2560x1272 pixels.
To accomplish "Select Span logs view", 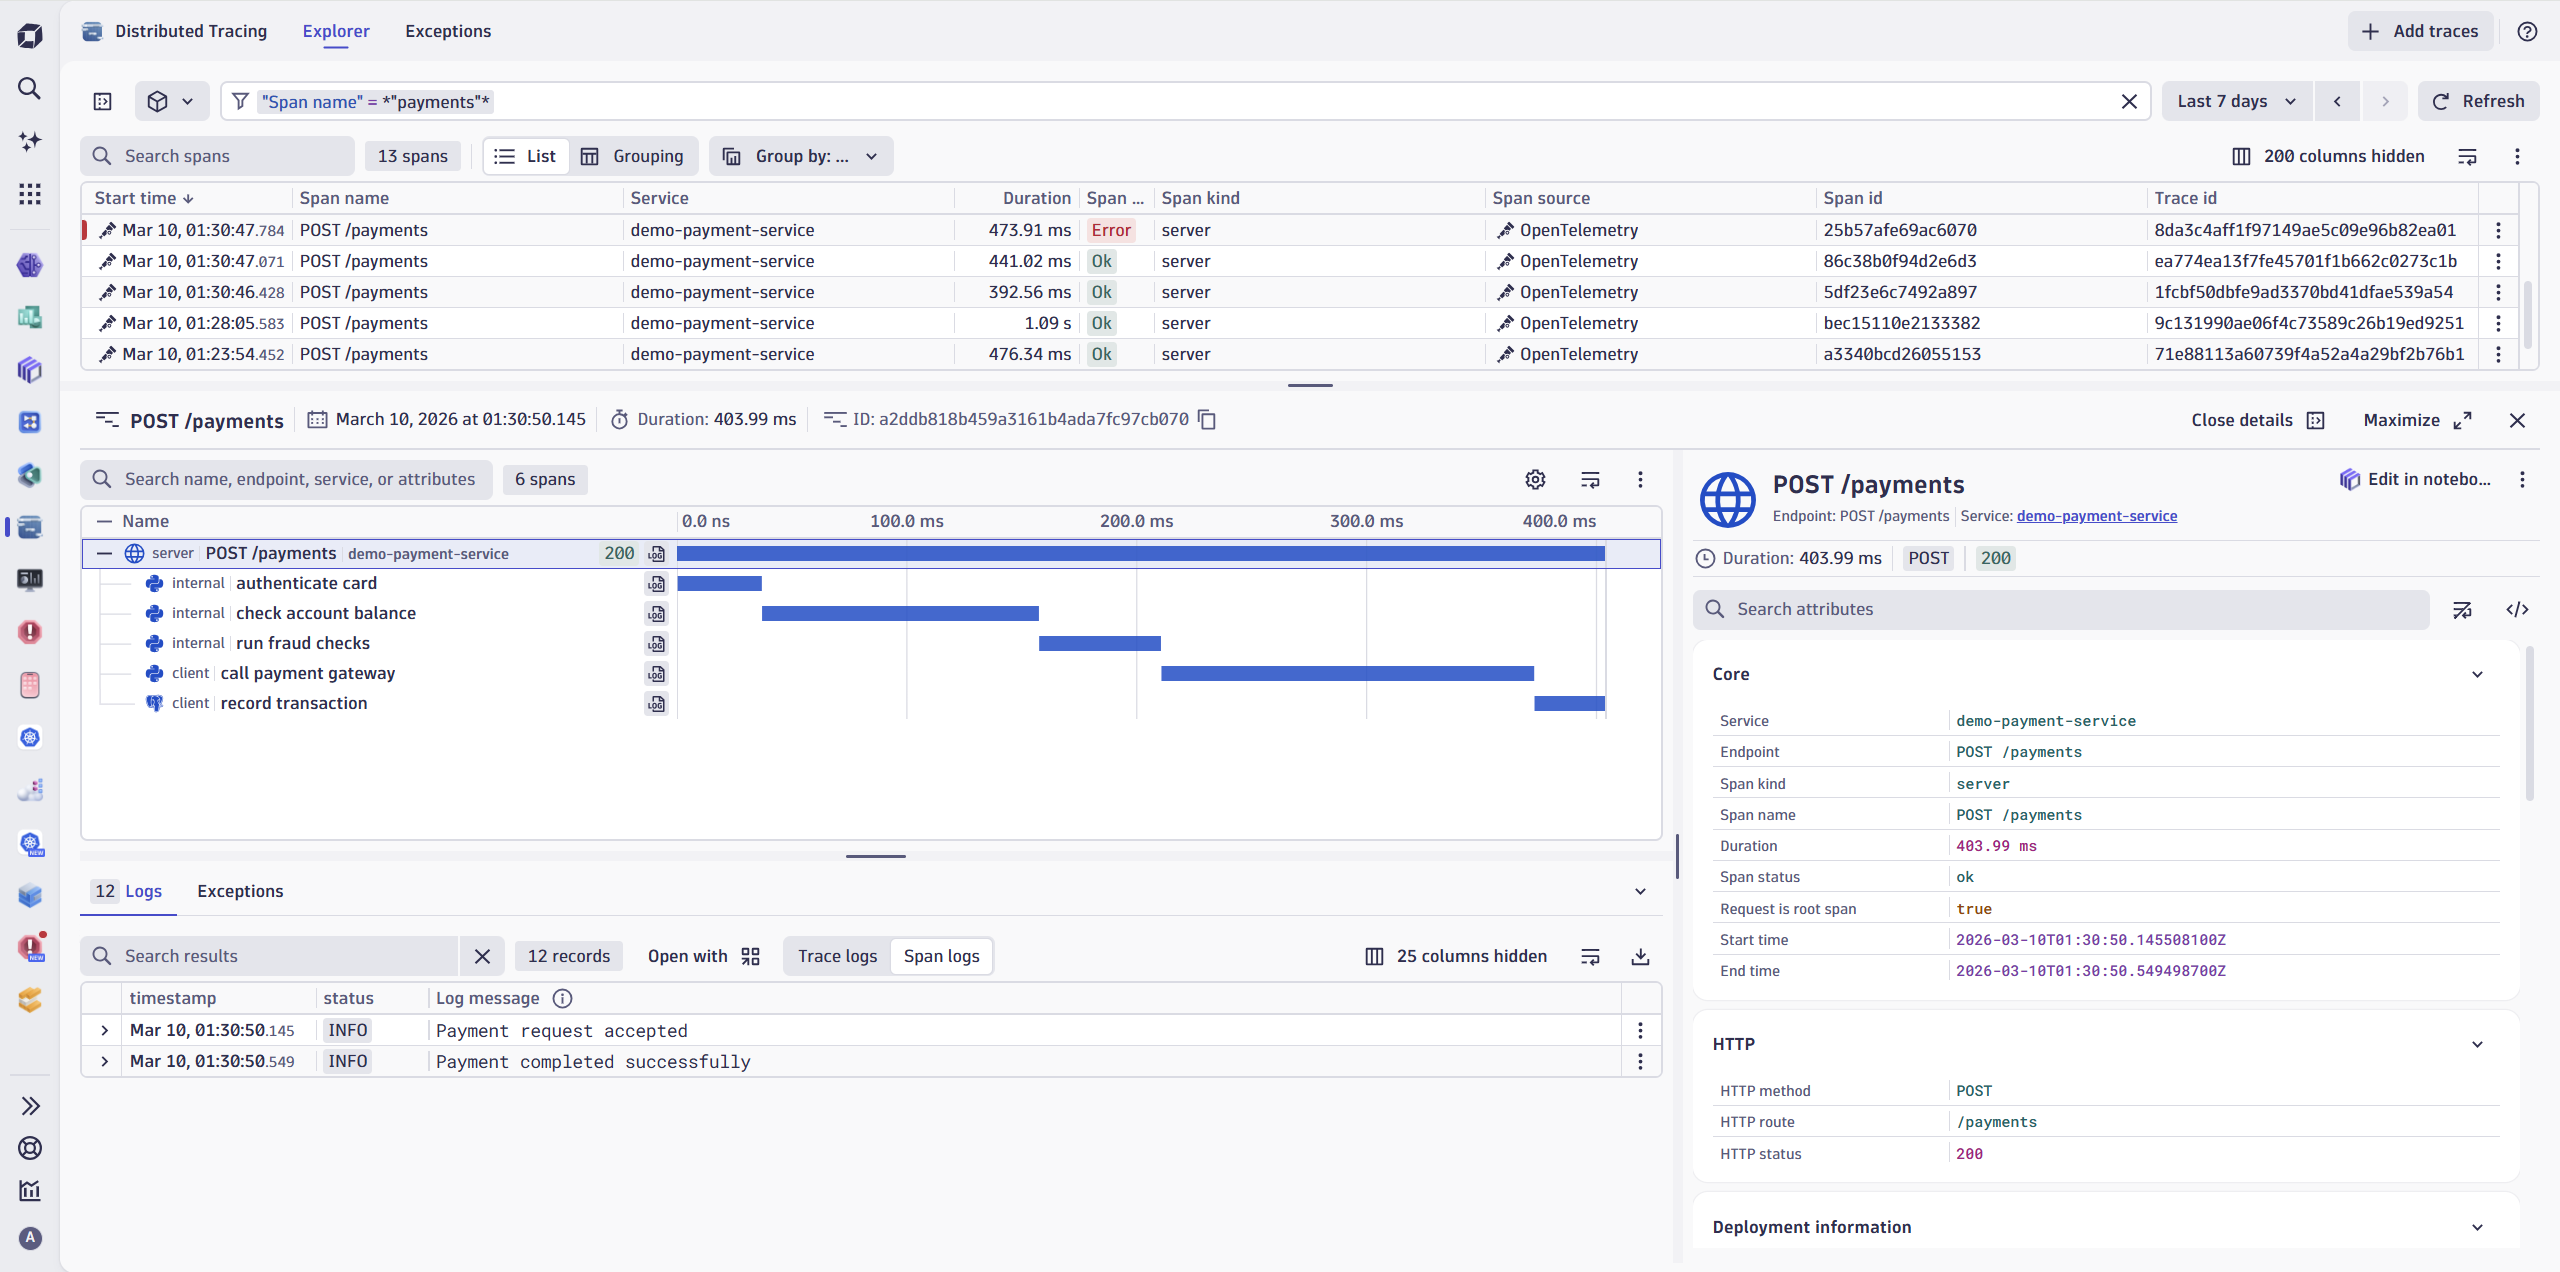I will coord(941,956).
